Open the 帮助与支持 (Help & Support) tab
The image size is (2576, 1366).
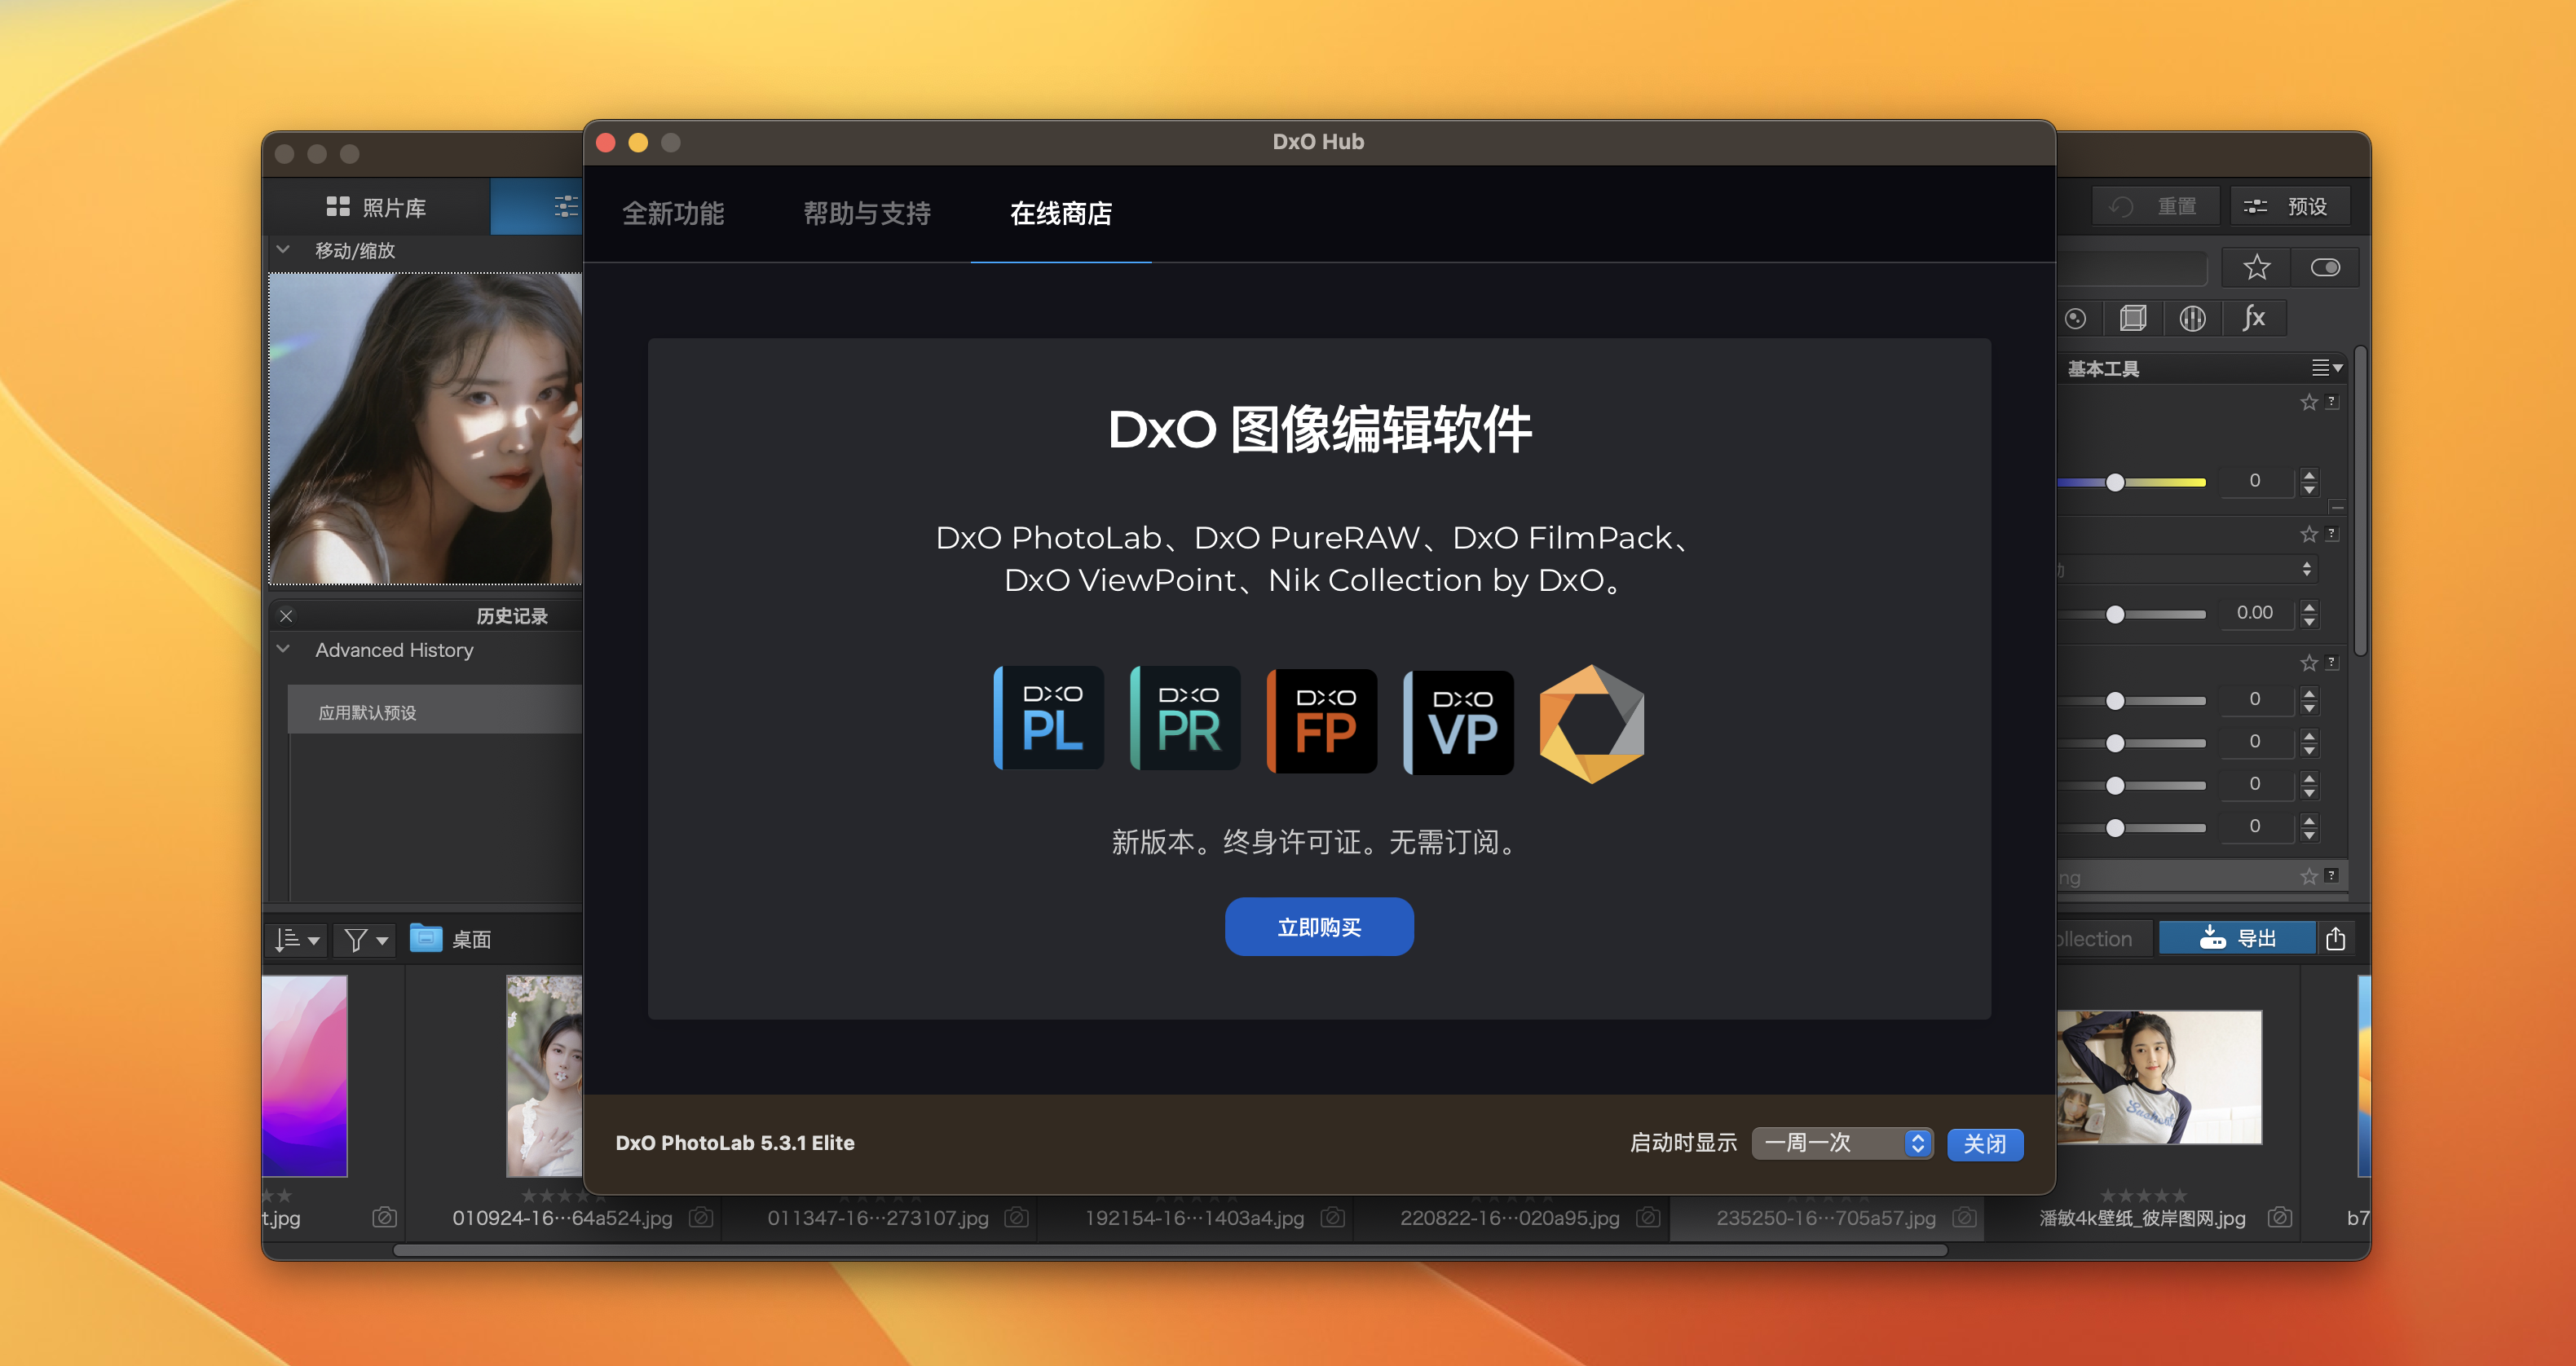[x=867, y=214]
